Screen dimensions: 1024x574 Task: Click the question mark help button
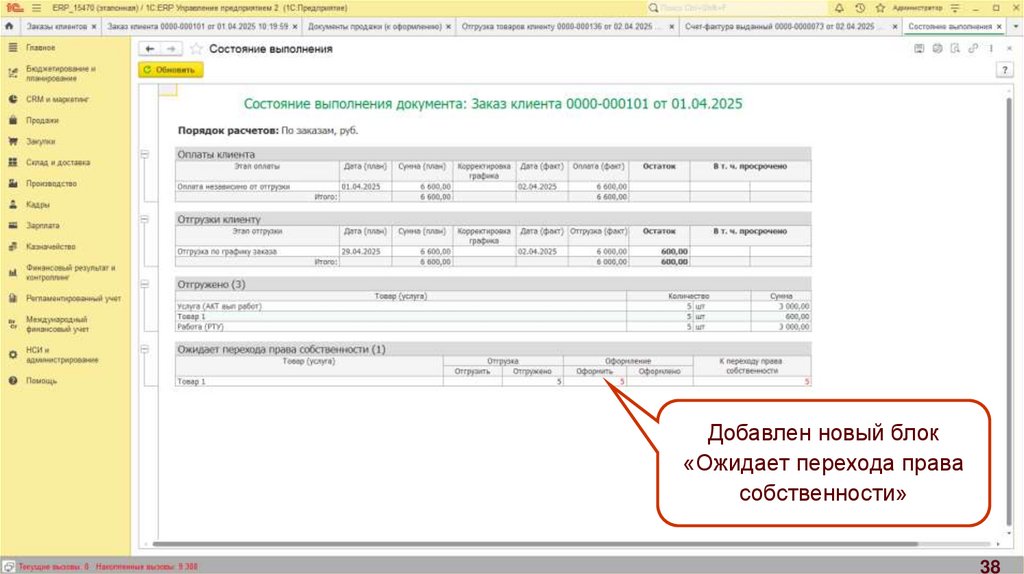(x=1004, y=70)
